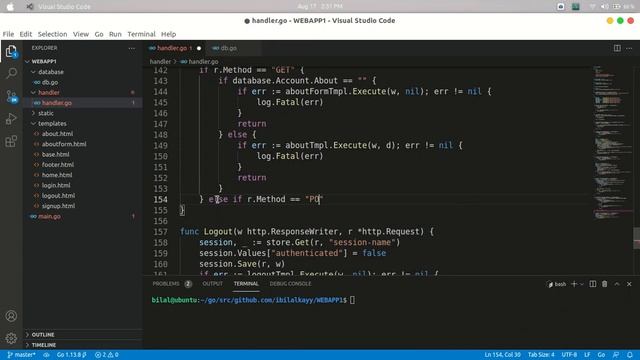Open the Edit menu
The image size is (640, 360).
26,34
